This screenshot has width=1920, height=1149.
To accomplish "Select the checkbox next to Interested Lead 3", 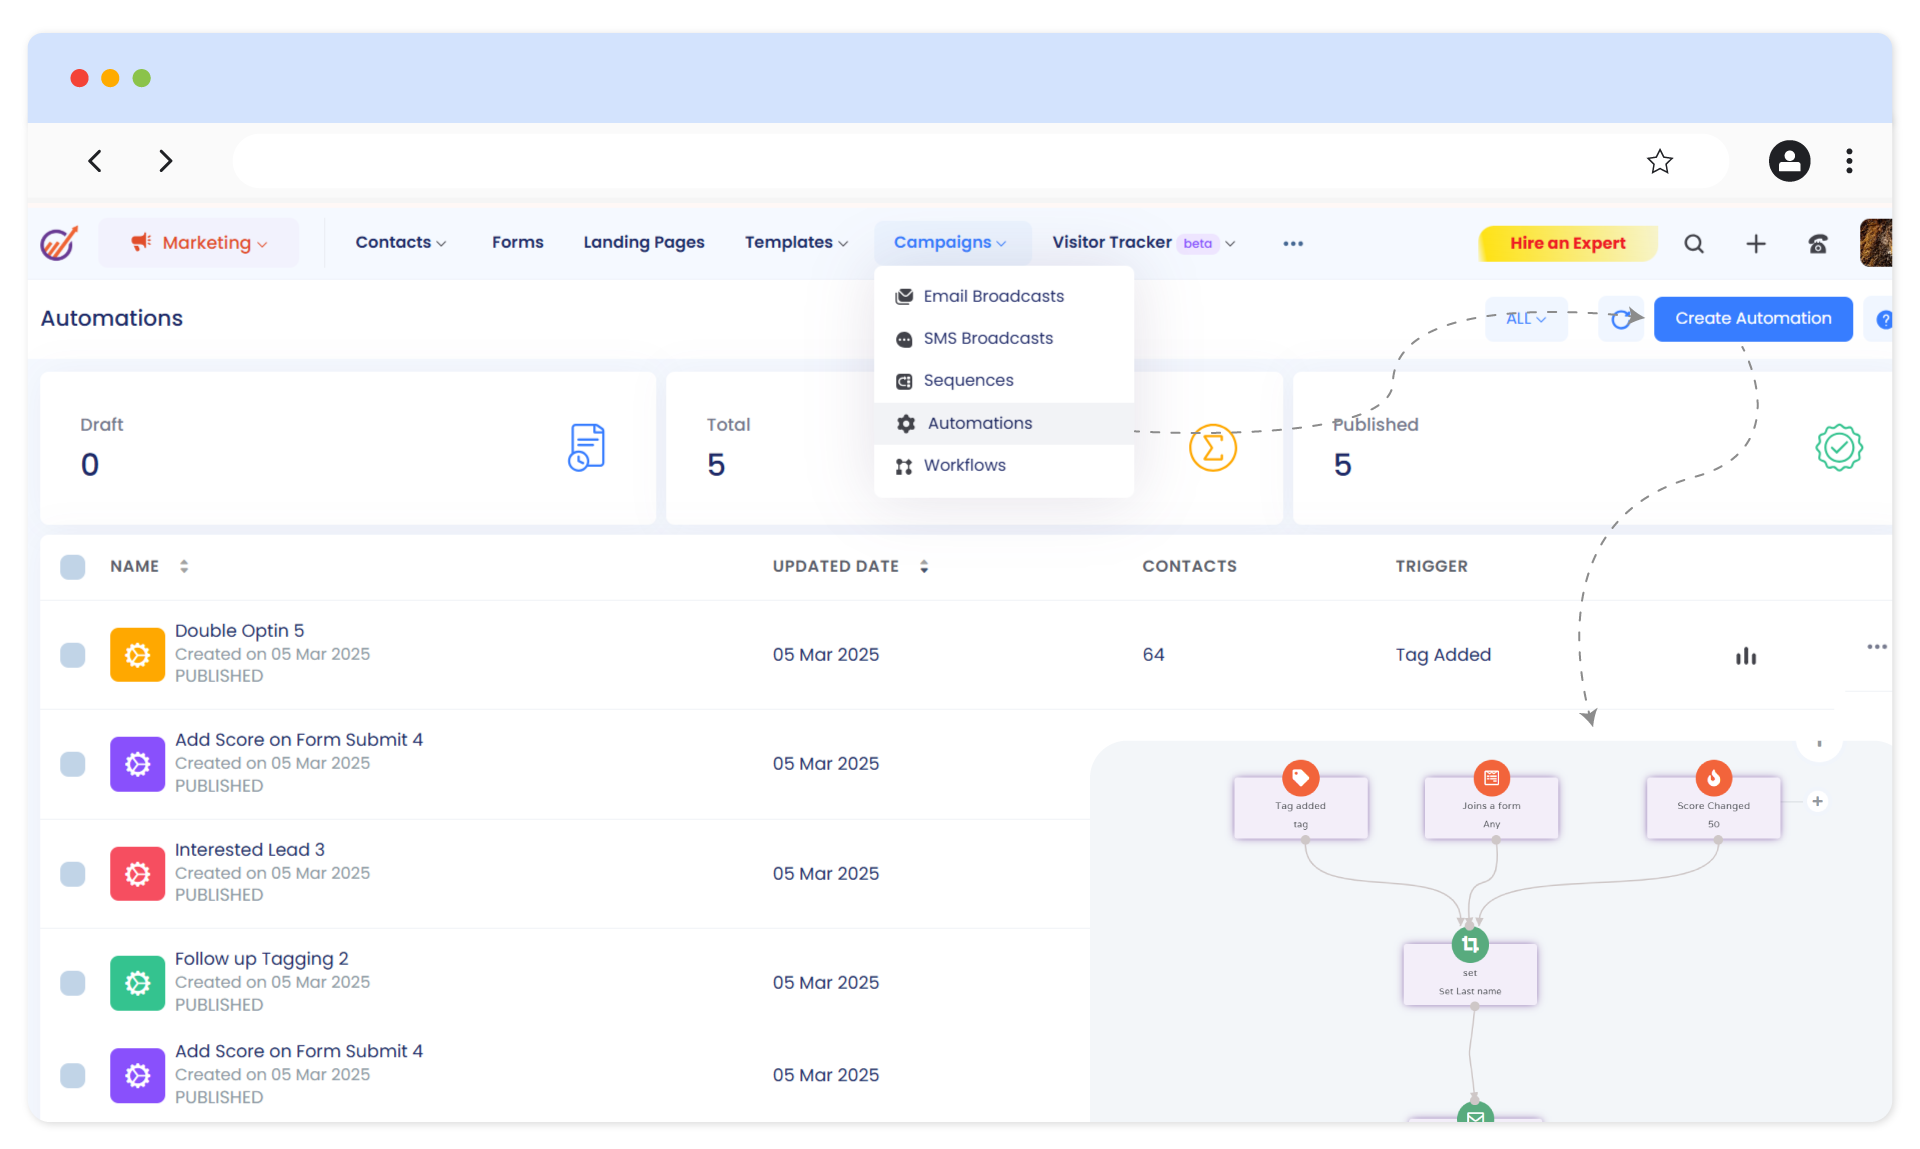I will 72,874.
